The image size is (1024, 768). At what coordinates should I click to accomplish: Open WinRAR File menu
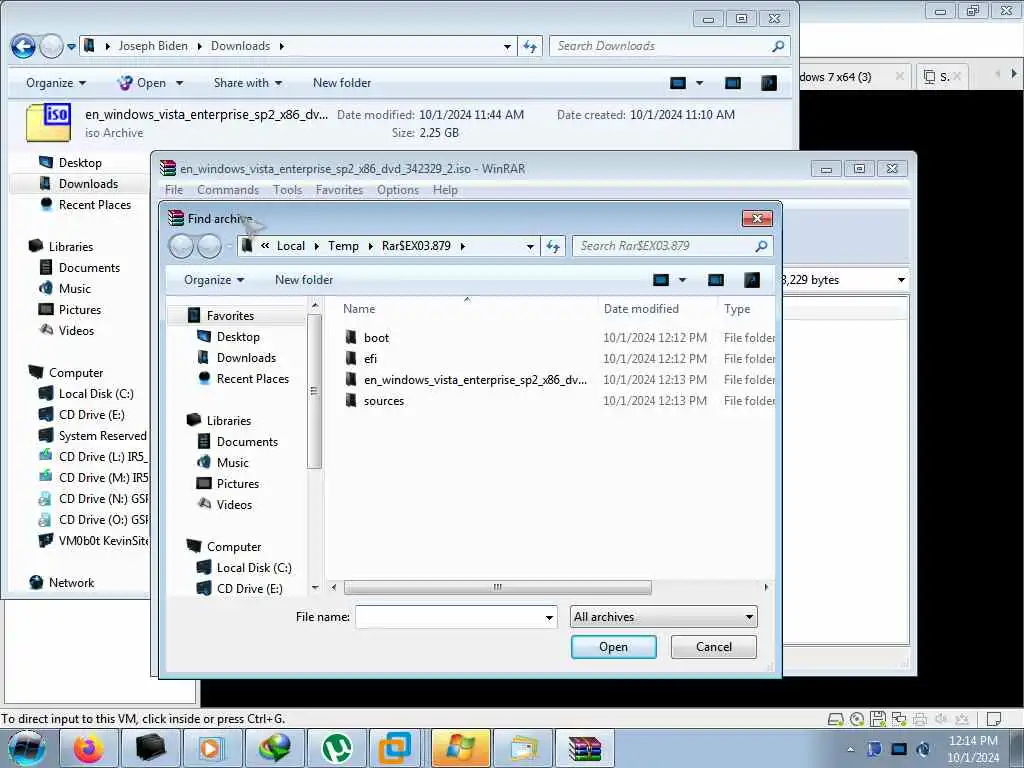point(174,190)
